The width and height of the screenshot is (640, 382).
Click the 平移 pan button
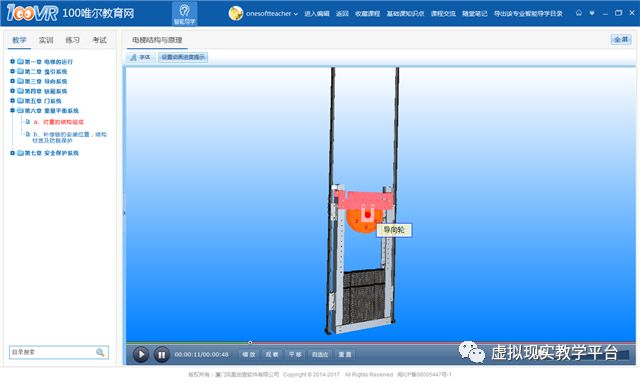tap(295, 355)
